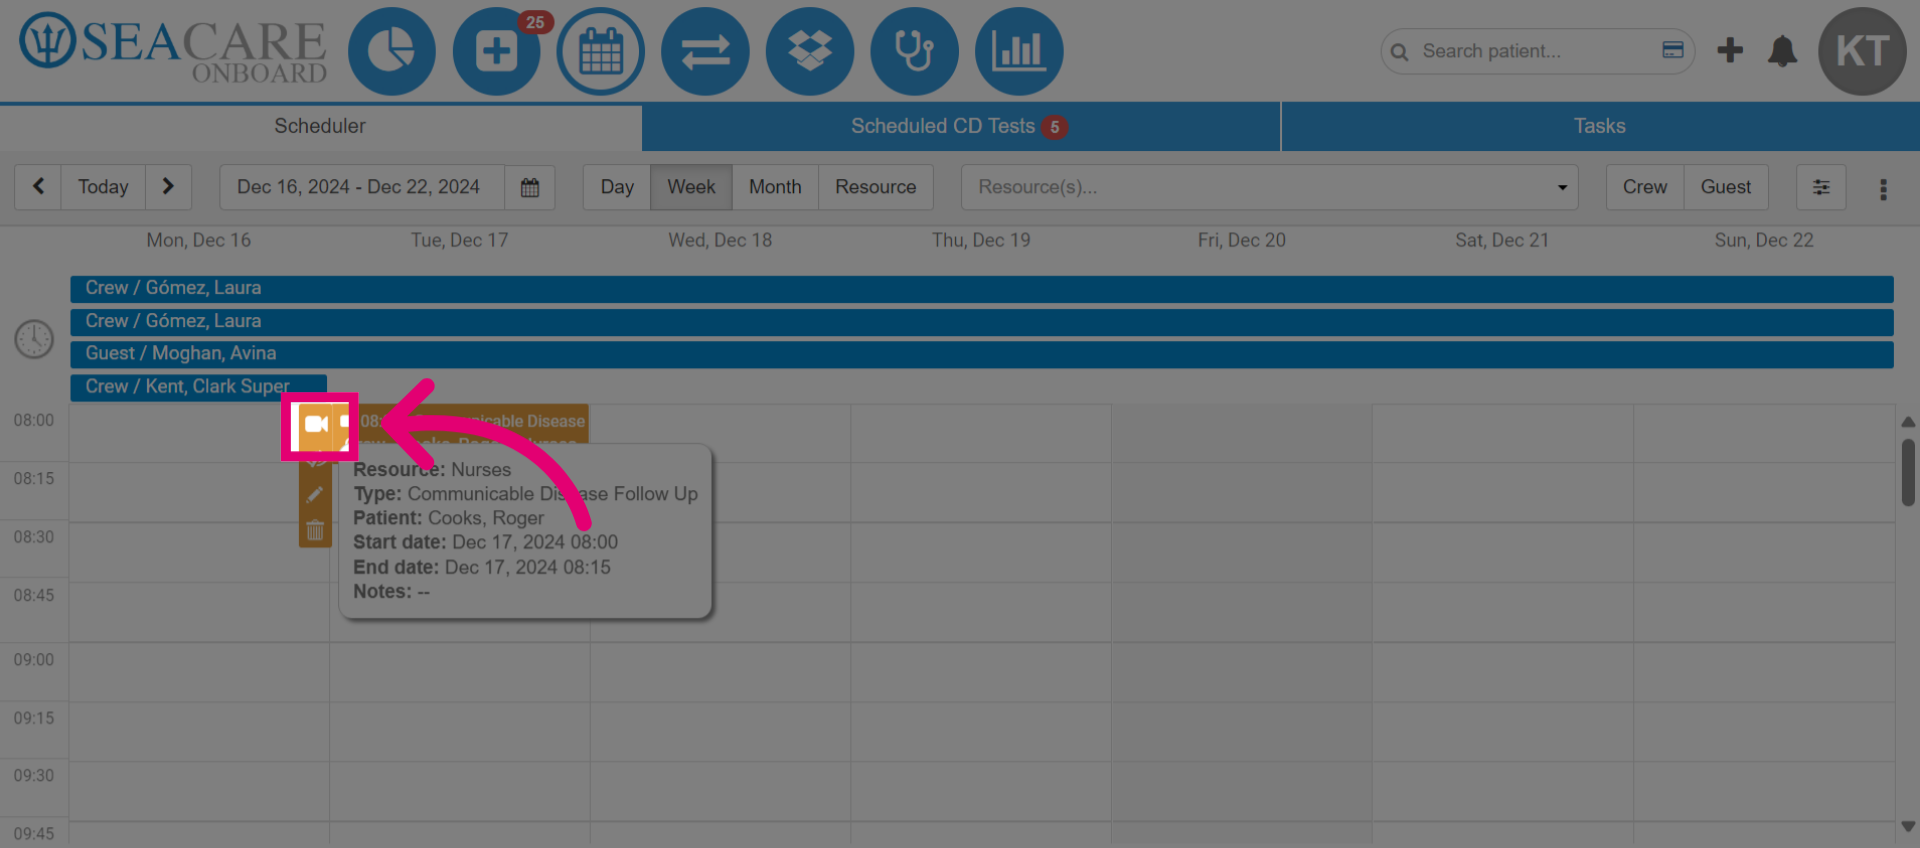1920x848 pixels.
Task: Click the pencil edit icon on appointment
Action: tap(315, 494)
